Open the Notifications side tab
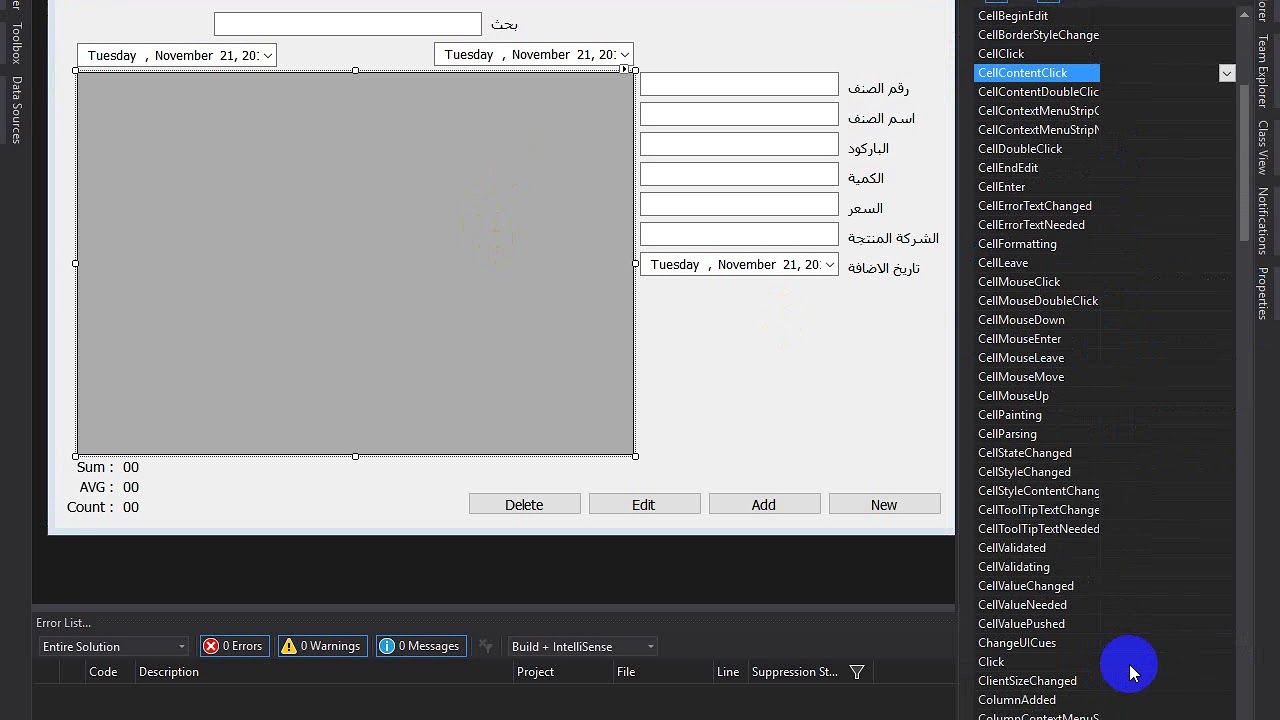Screen dimensions: 1280x720 (x=1263, y=220)
